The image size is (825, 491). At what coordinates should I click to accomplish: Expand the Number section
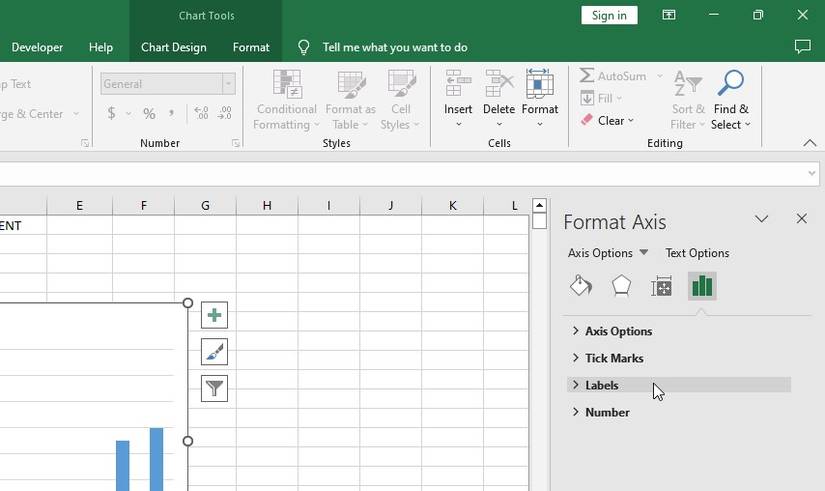tap(607, 412)
